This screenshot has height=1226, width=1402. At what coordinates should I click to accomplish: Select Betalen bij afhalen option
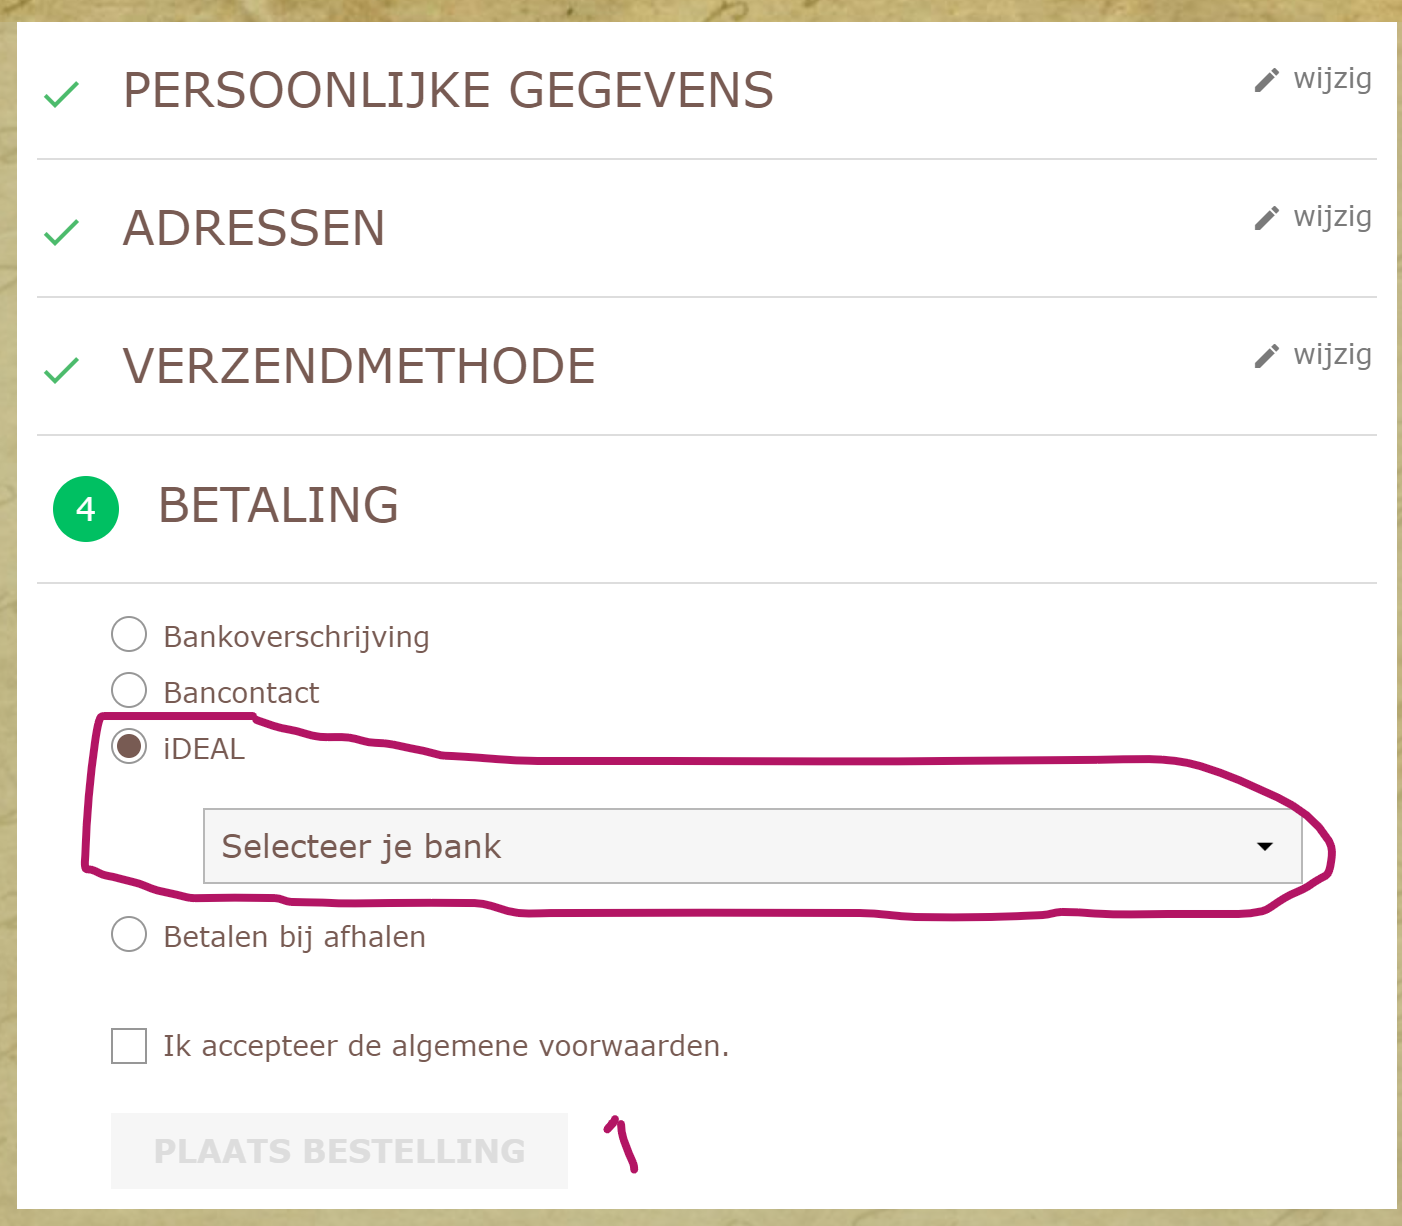(x=129, y=934)
